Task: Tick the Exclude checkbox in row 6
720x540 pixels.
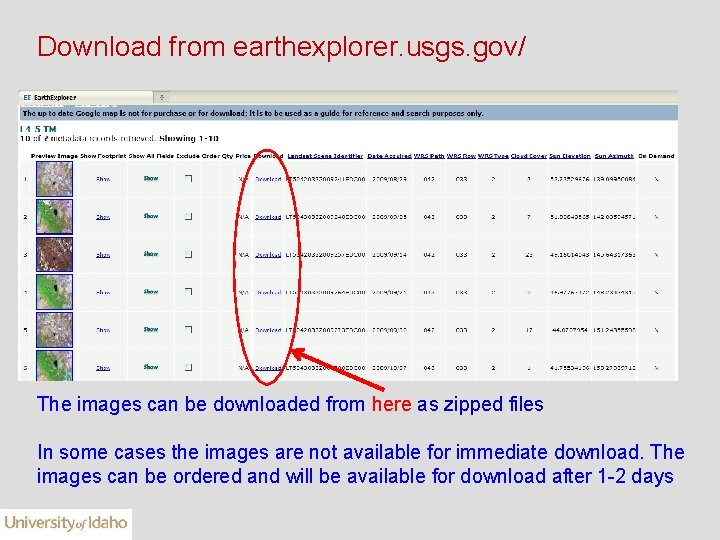Action: tap(188, 367)
